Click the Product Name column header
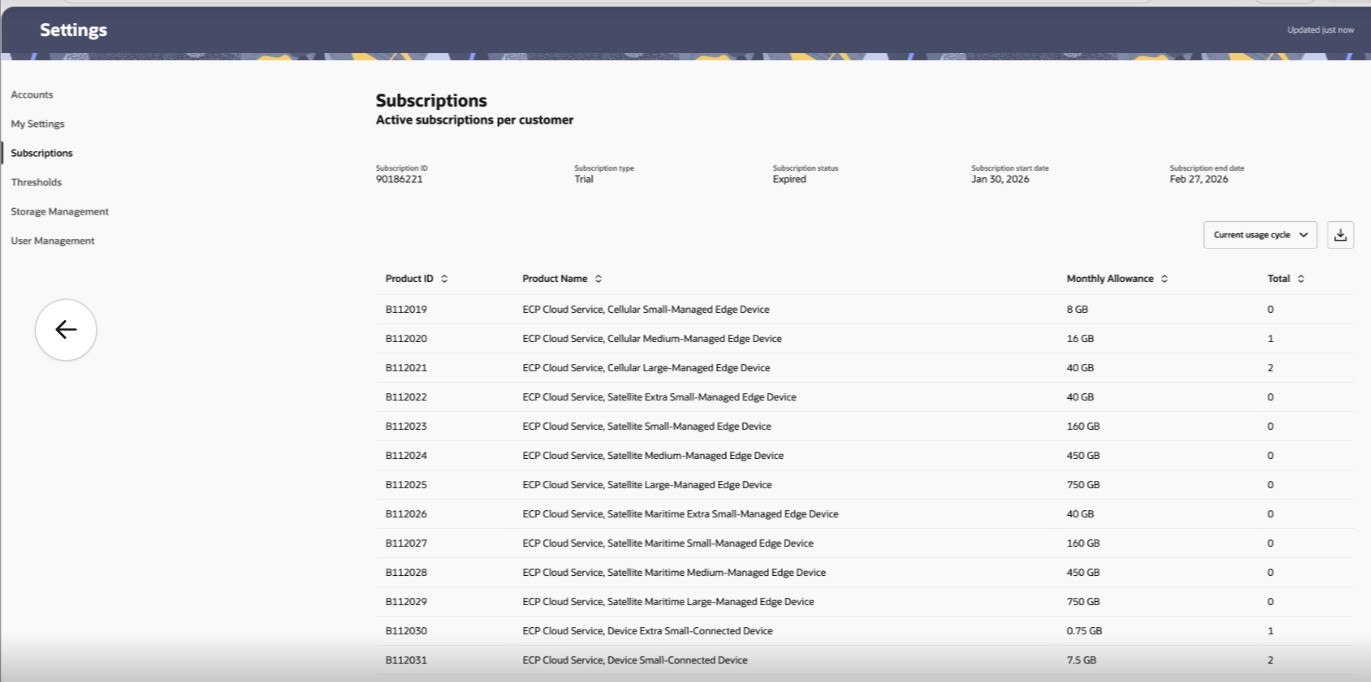This screenshot has height=682, width=1371. point(555,279)
